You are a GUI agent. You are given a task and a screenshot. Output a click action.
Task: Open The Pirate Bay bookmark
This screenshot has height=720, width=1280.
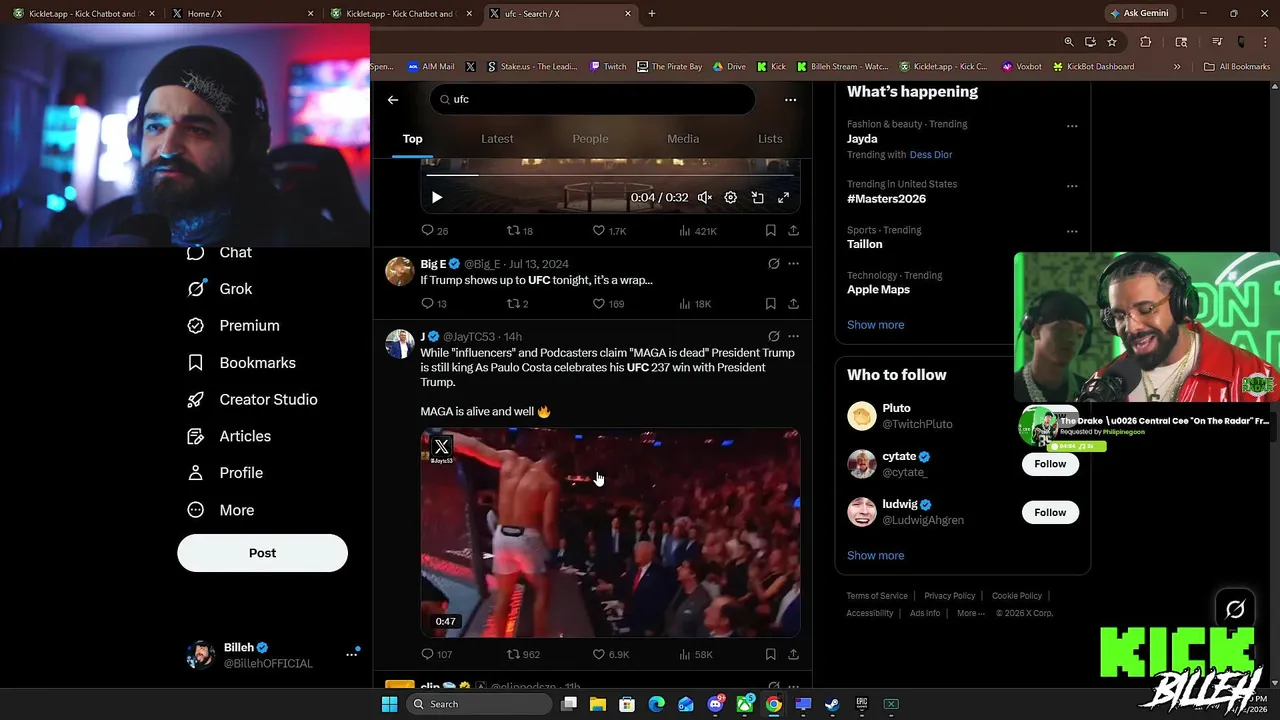[x=669, y=67]
